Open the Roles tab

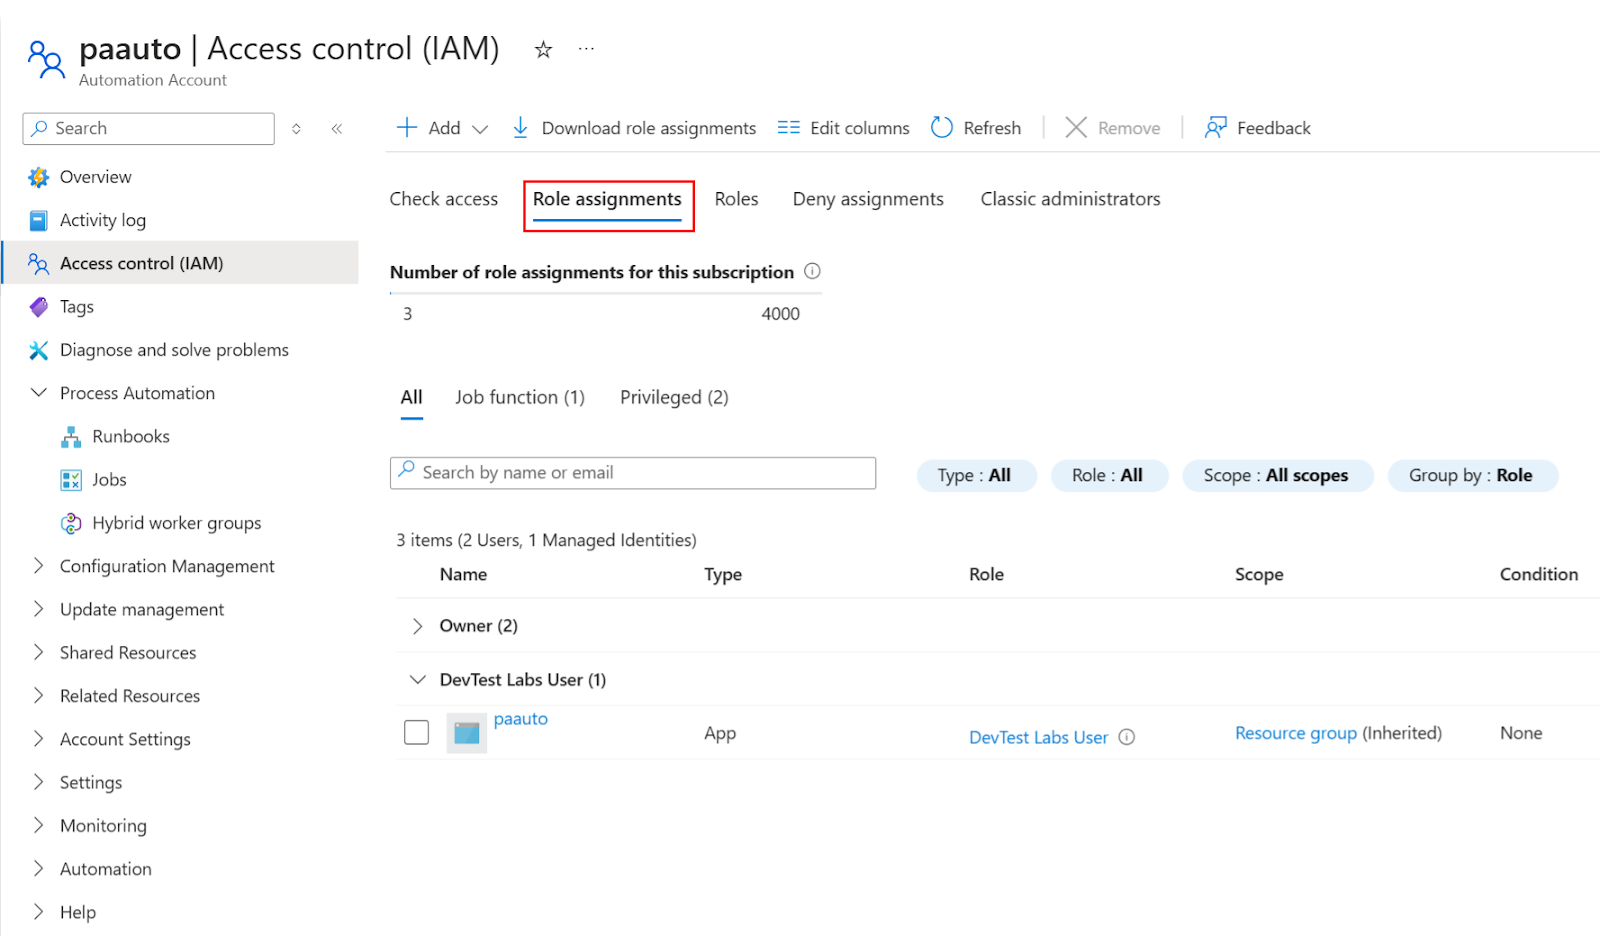[x=736, y=199]
